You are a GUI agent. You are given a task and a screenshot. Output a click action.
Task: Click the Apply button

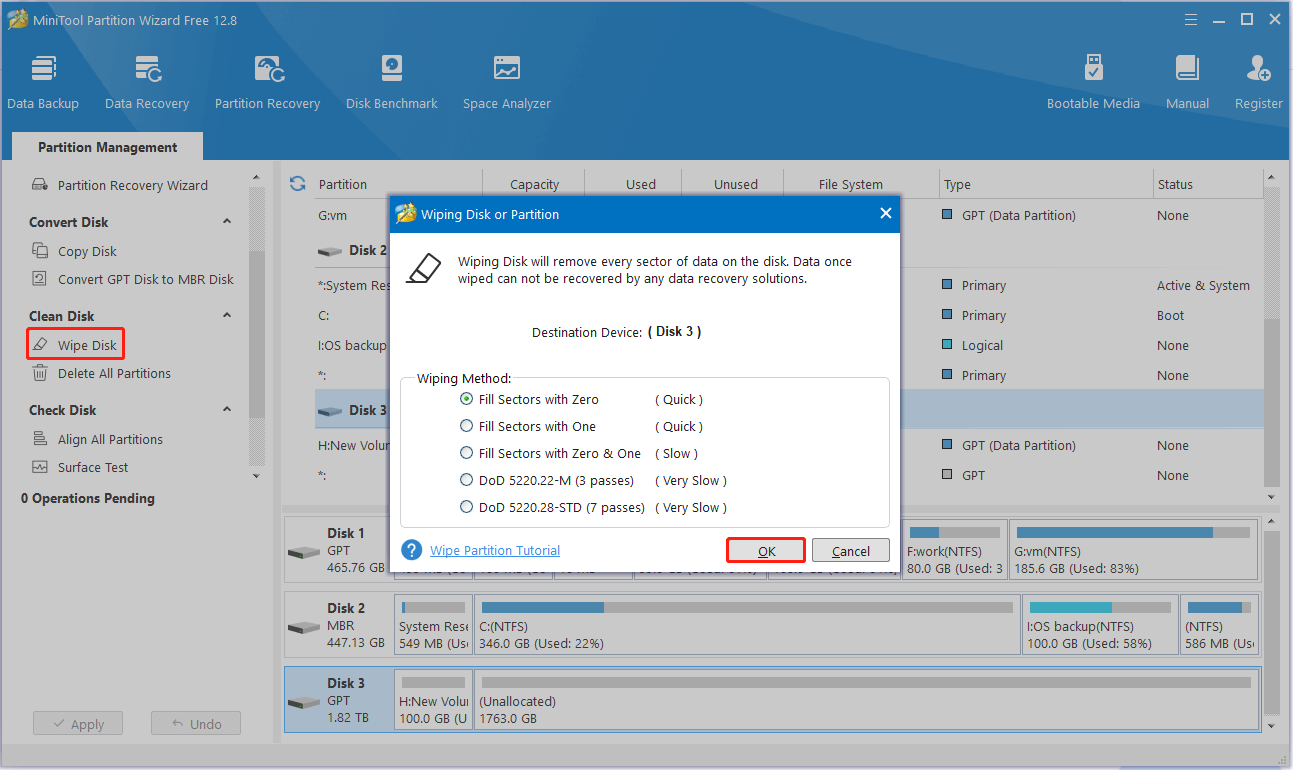click(77, 724)
